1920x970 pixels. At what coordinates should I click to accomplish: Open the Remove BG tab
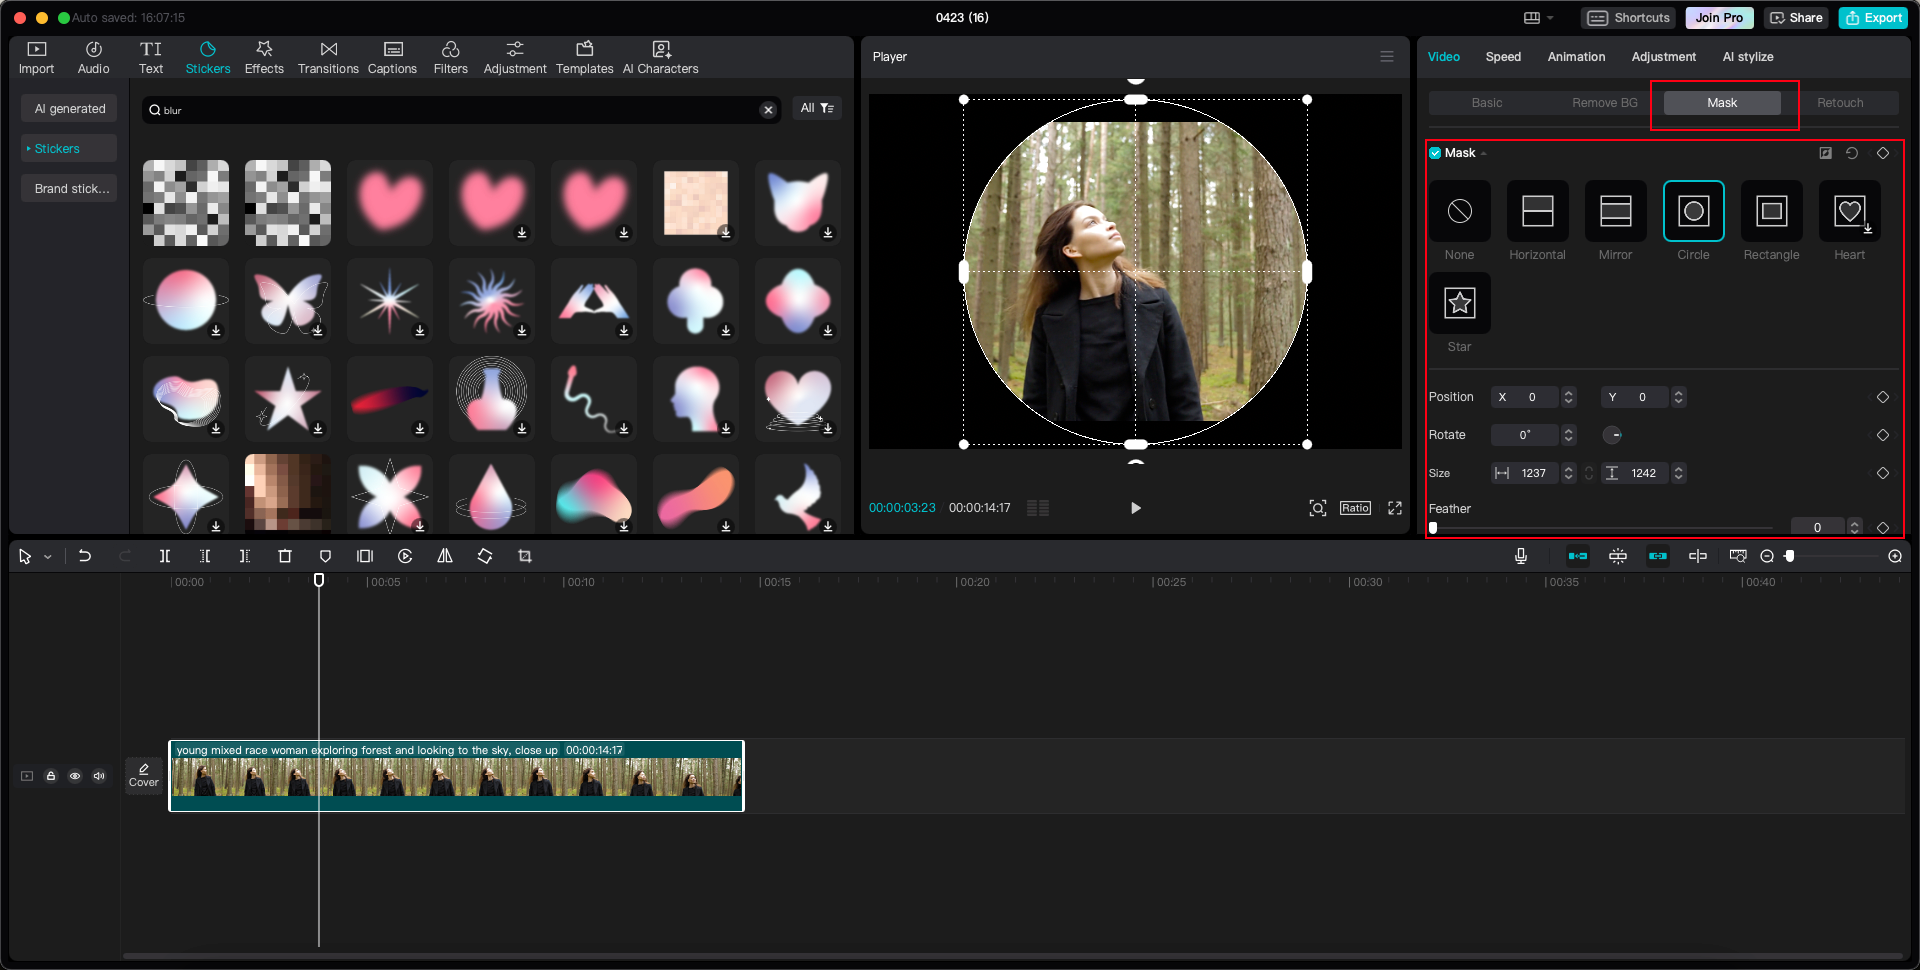1604,103
